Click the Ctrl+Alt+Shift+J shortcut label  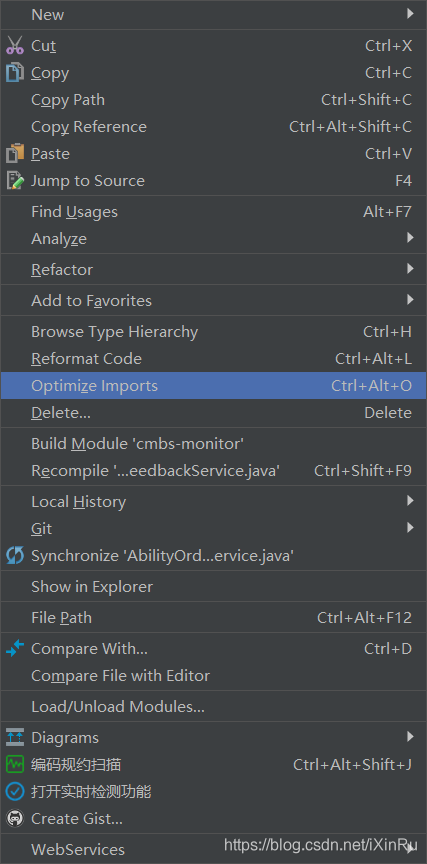click(x=353, y=764)
